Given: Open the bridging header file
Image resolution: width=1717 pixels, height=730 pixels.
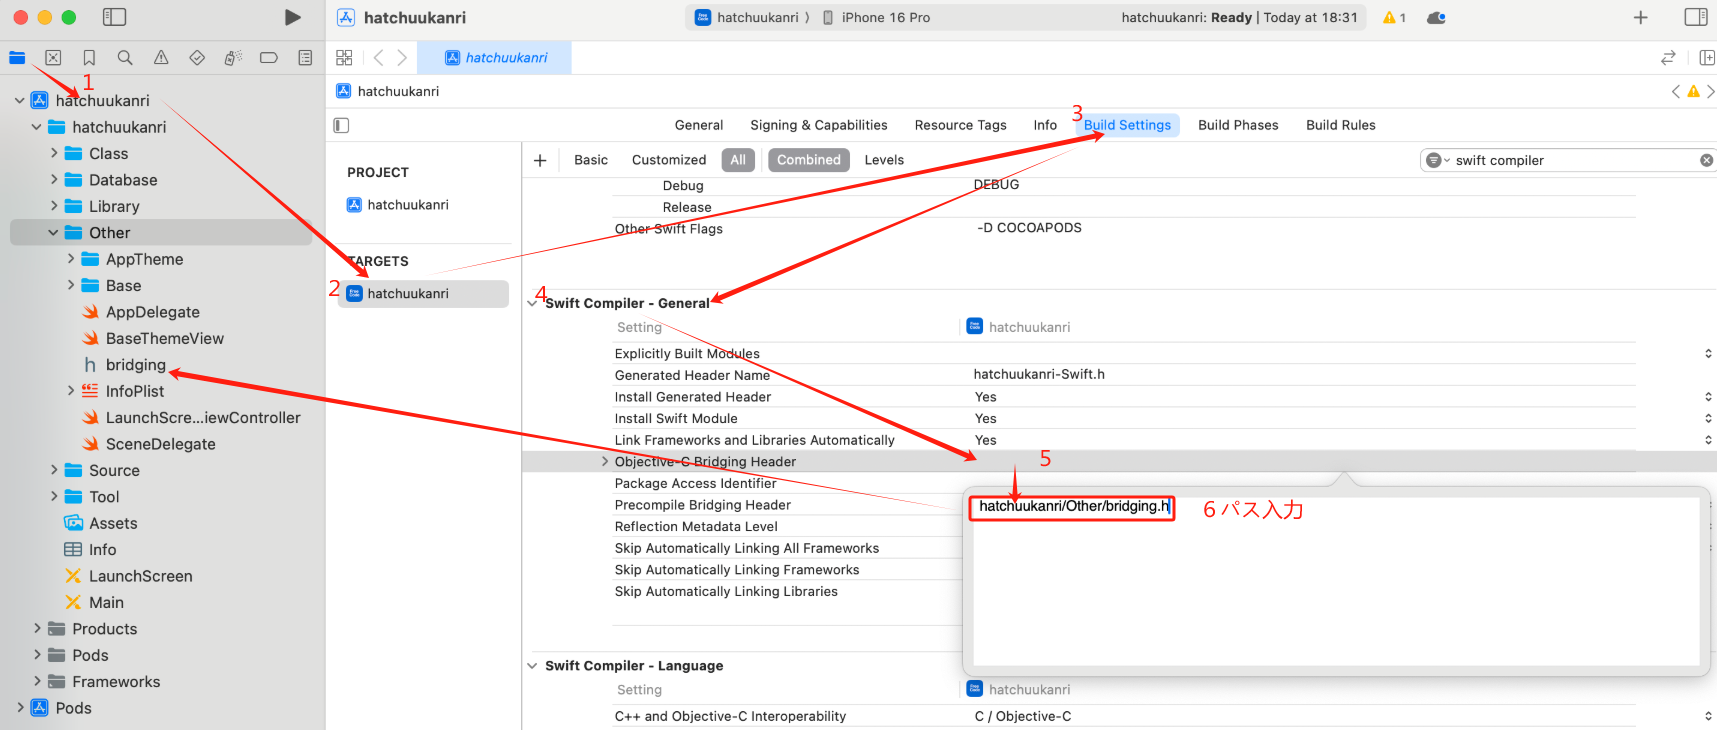Looking at the screenshot, I should pyautogui.click(x=125, y=365).
